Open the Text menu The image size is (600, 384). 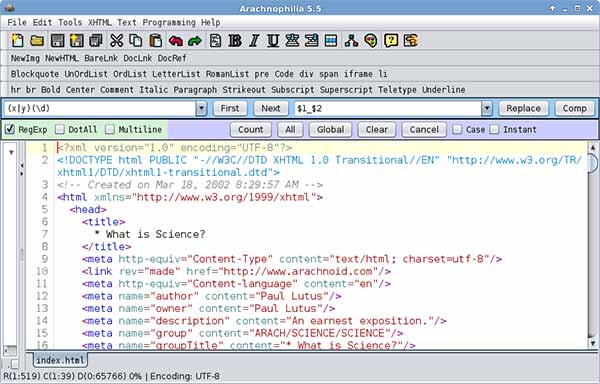click(x=127, y=23)
